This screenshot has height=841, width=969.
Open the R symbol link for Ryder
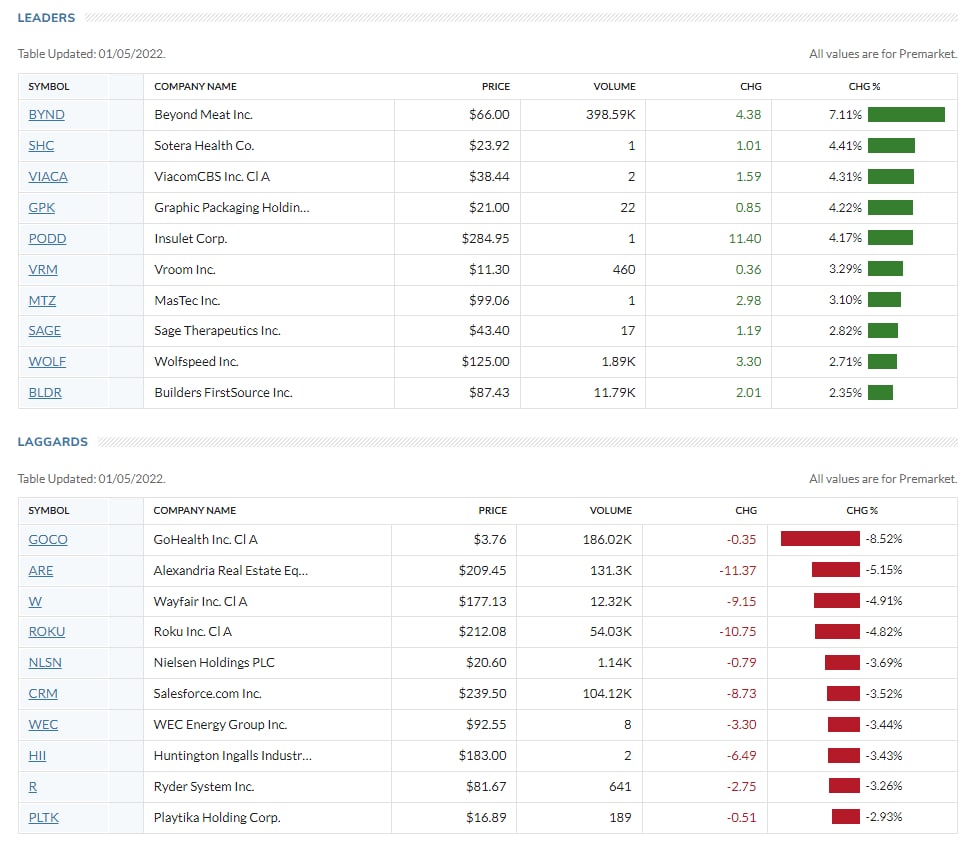pos(33,786)
